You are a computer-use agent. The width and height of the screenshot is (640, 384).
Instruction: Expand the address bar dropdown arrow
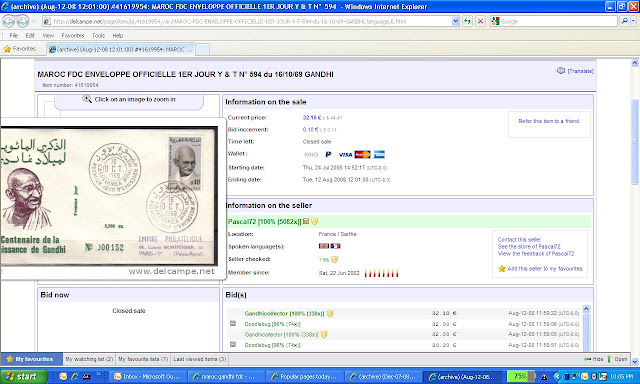coord(456,21)
